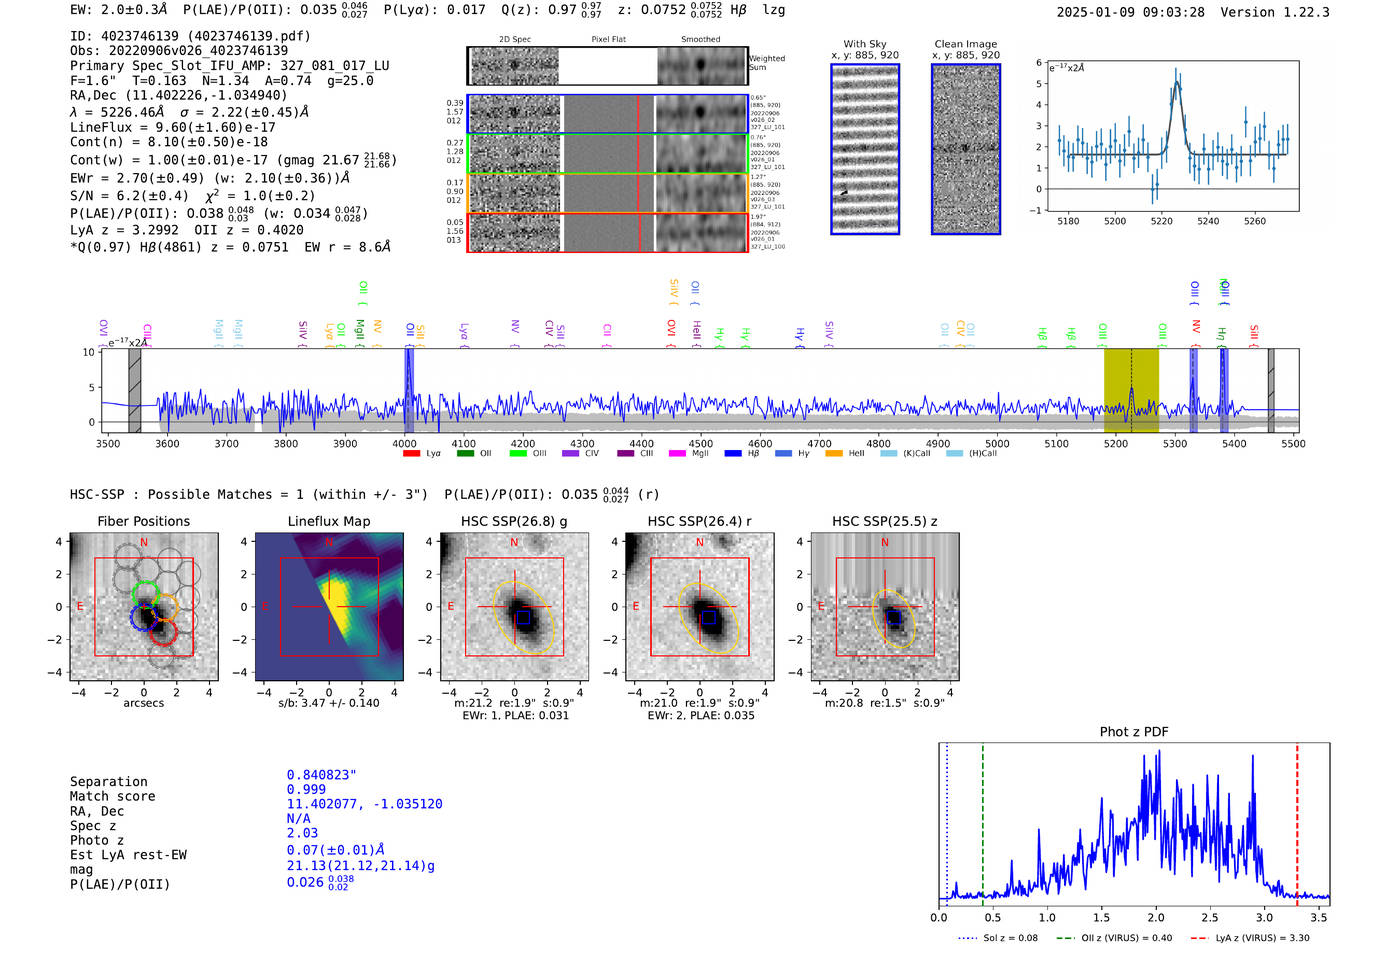1400x953 pixels.
Task: Click the Version 1.22.3 label
Action: tap(1275, 12)
